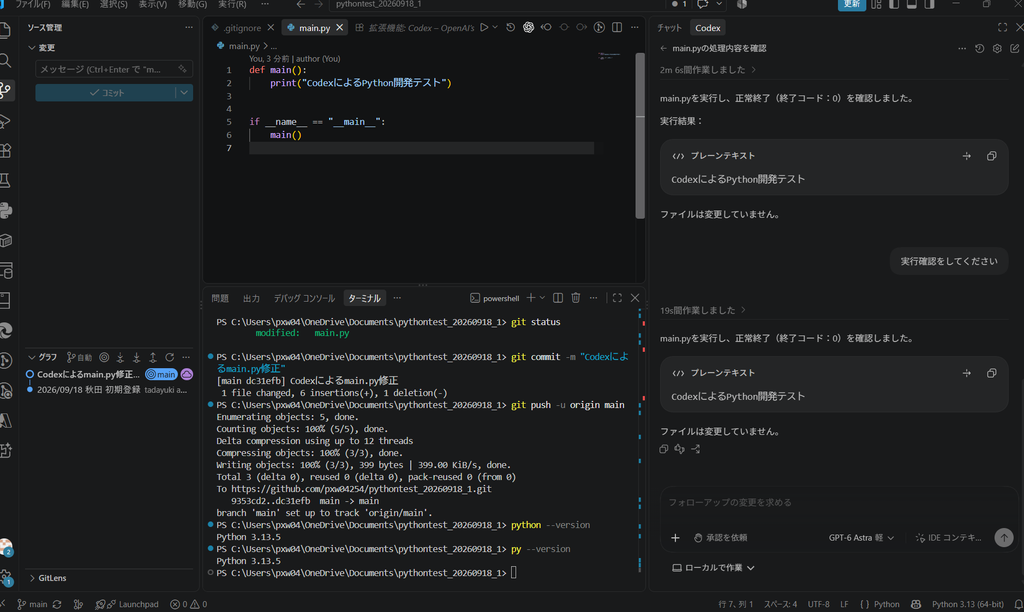The width and height of the screenshot is (1024, 612).
Task: Refresh the graph in source control
Action: (x=170, y=357)
